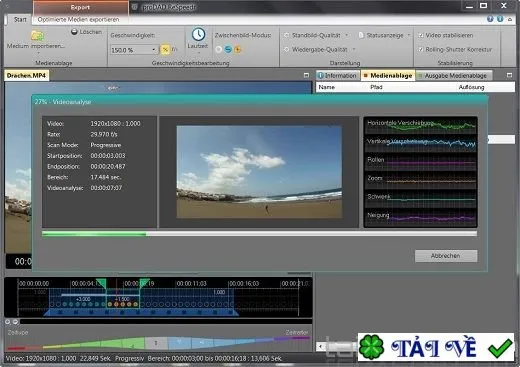520x367 pixels.
Task: Open the Export tab
Action: click(x=80, y=7)
